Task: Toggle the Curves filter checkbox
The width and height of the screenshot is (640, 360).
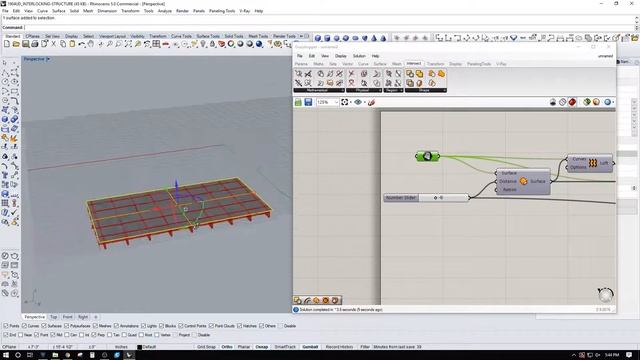Action: 24,326
